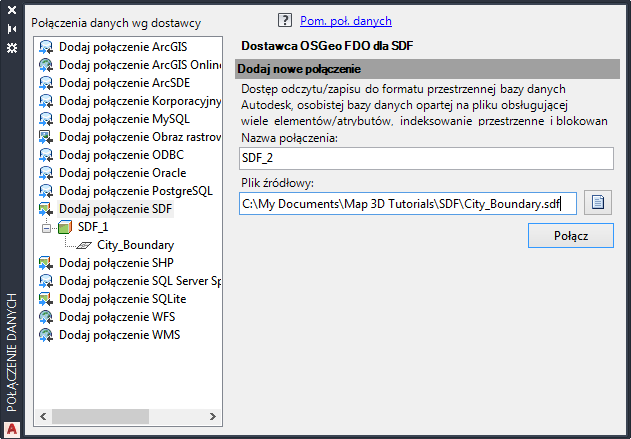Select the SDF_1 connection
Image resolution: width=631 pixels, height=439 pixels.
point(93,227)
